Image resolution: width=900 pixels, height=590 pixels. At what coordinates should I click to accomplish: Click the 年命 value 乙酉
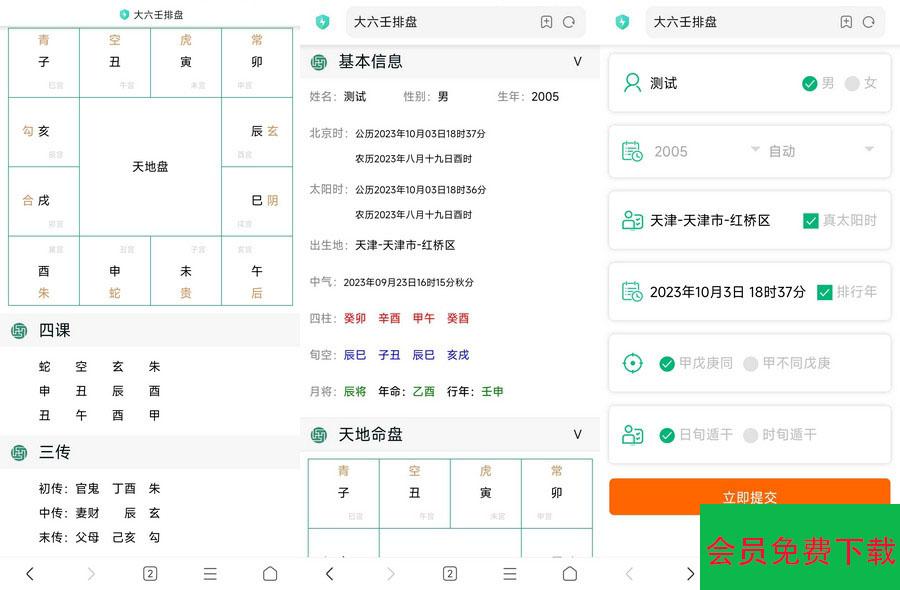pyautogui.click(x=423, y=391)
